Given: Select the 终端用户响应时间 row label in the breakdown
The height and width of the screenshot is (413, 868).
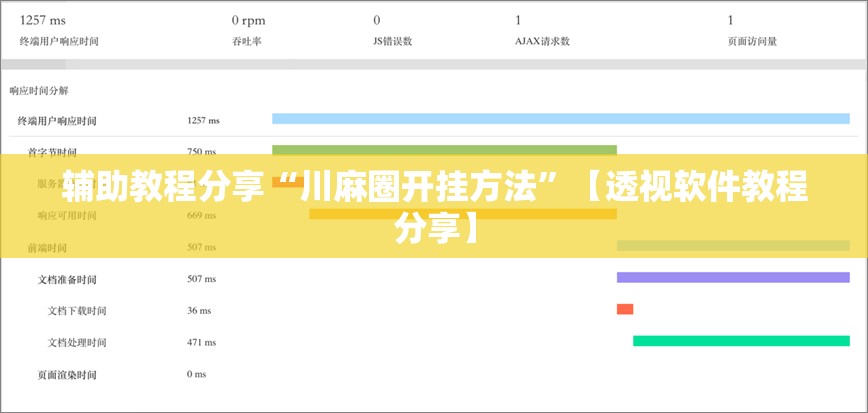Looking at the screenshot, I should tap(57, 121).
